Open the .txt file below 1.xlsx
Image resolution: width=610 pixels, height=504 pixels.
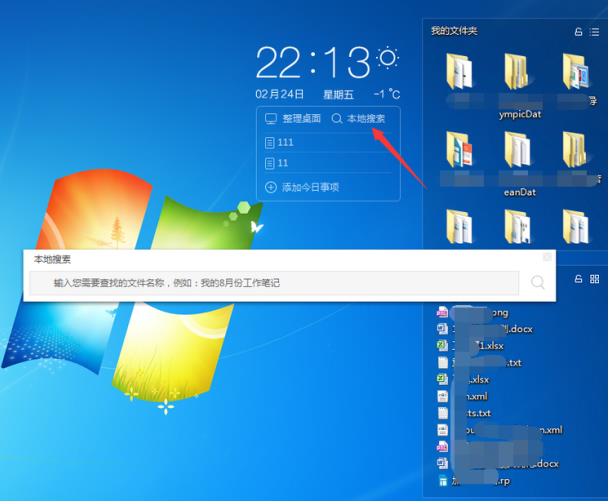tap(479, 363)
